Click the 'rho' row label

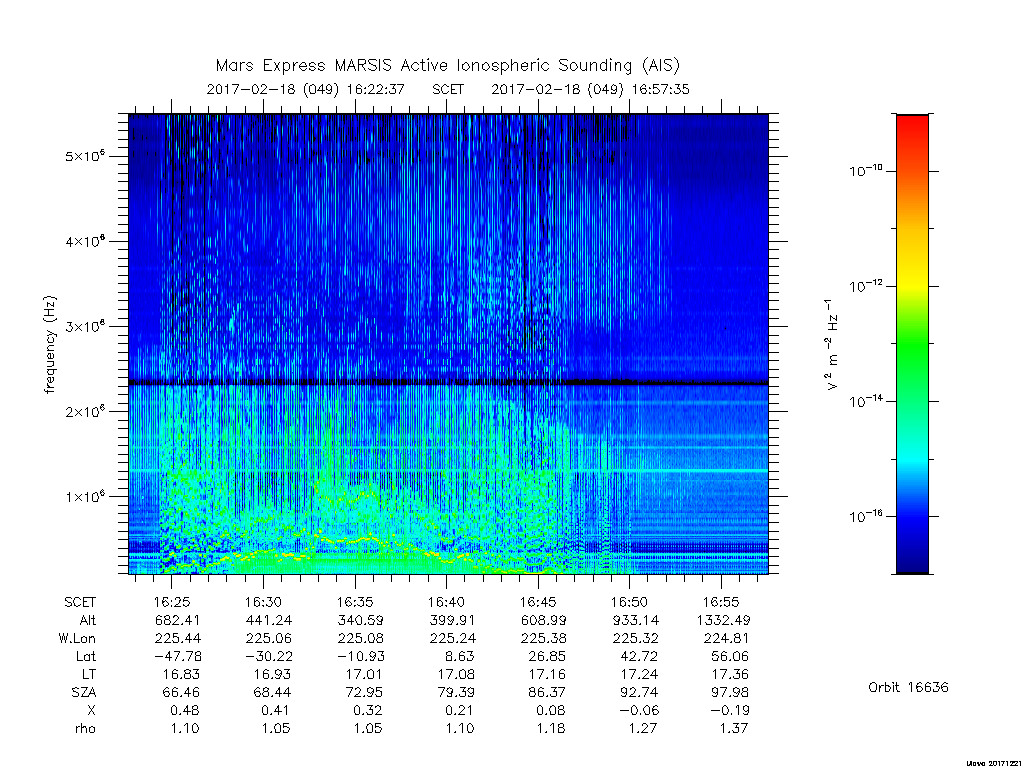[x=86, y=728]
